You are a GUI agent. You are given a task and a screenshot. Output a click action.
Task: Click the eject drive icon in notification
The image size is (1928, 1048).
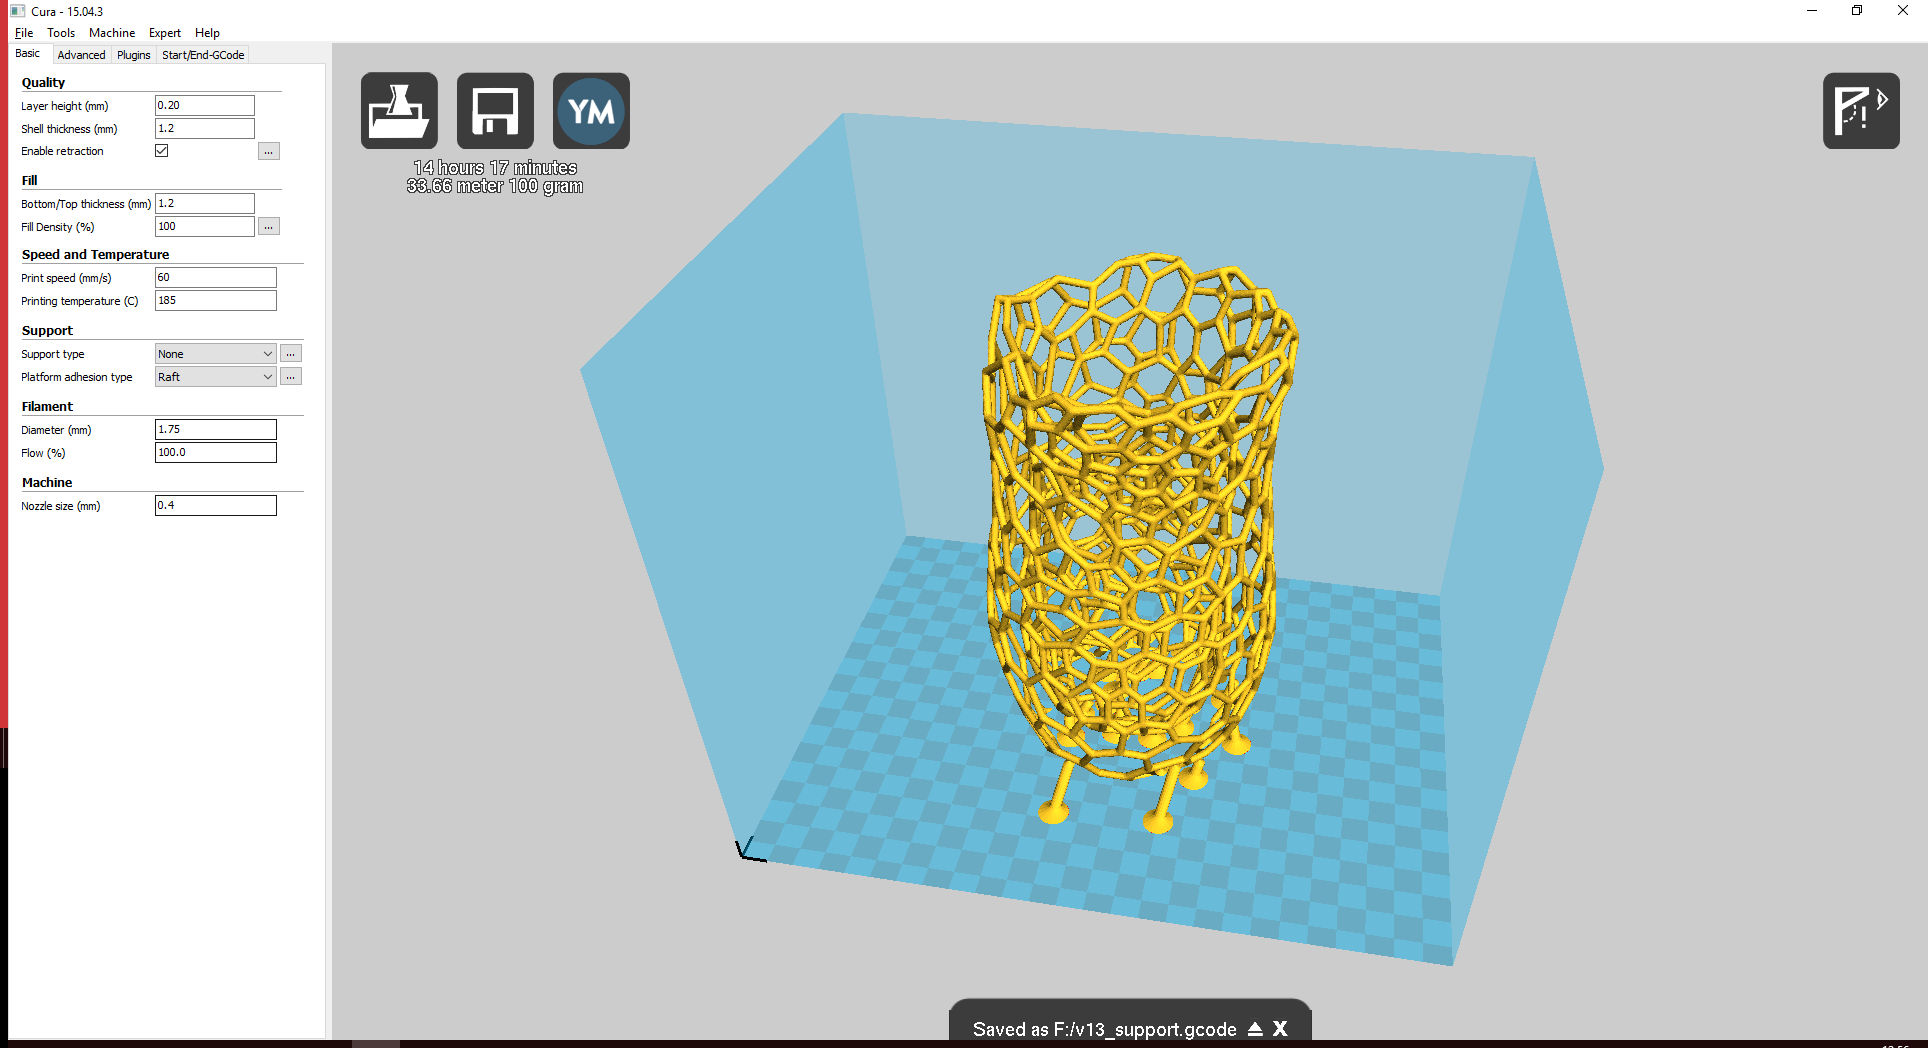1255,1028
